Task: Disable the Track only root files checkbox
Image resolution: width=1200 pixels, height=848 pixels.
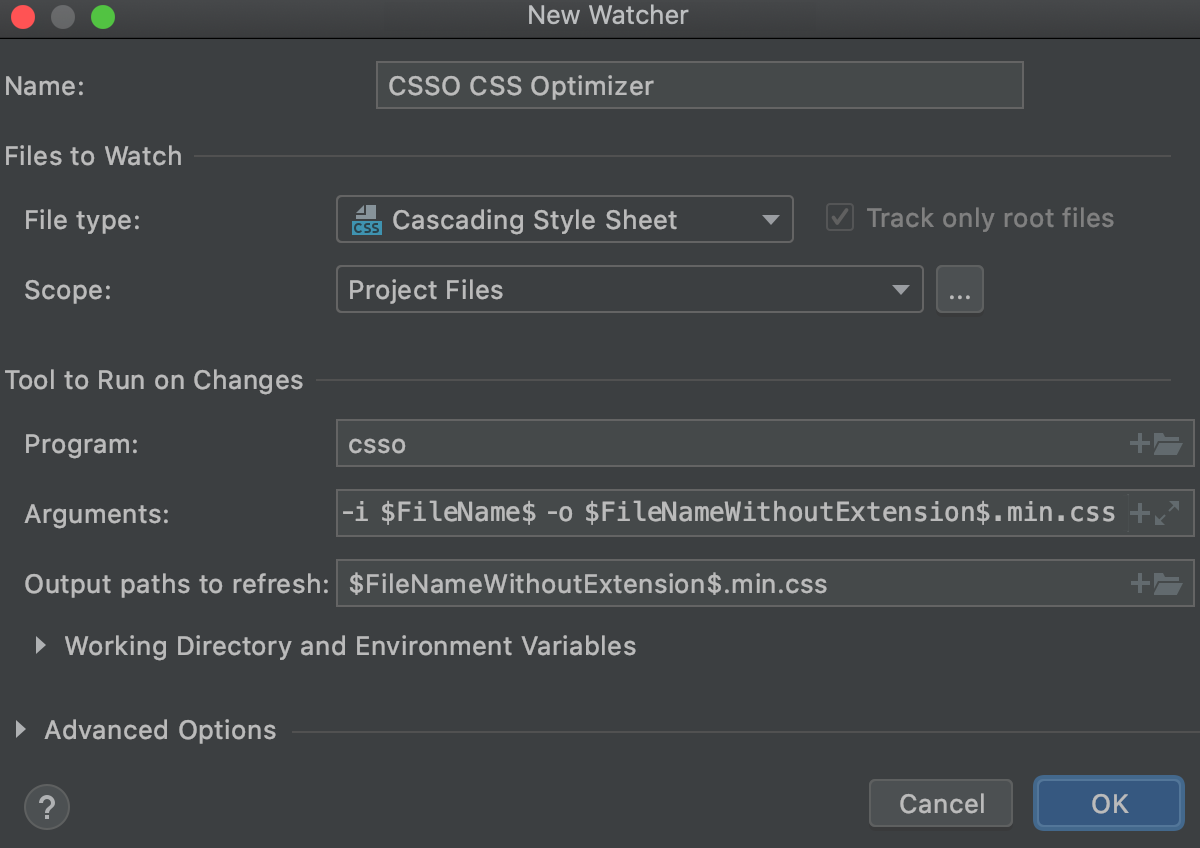Action: [x=838, y=217]
